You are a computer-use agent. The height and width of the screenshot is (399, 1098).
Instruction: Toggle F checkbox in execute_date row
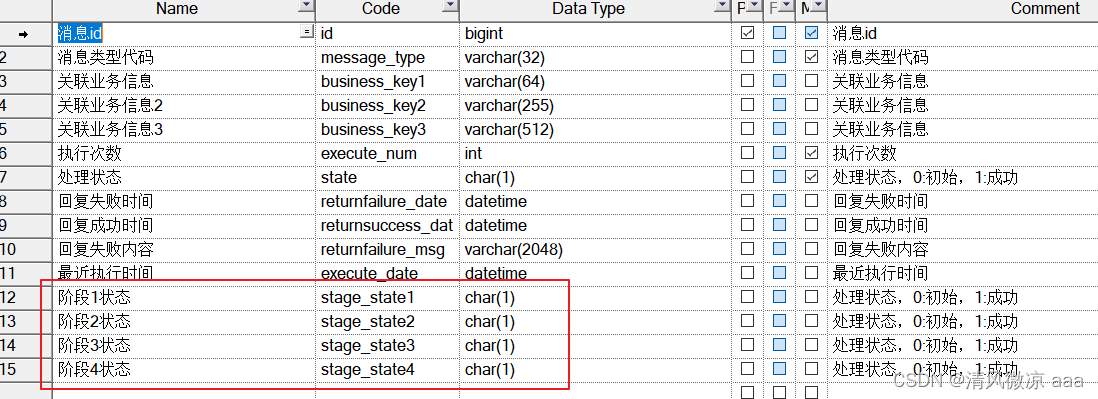coord(779,272)
